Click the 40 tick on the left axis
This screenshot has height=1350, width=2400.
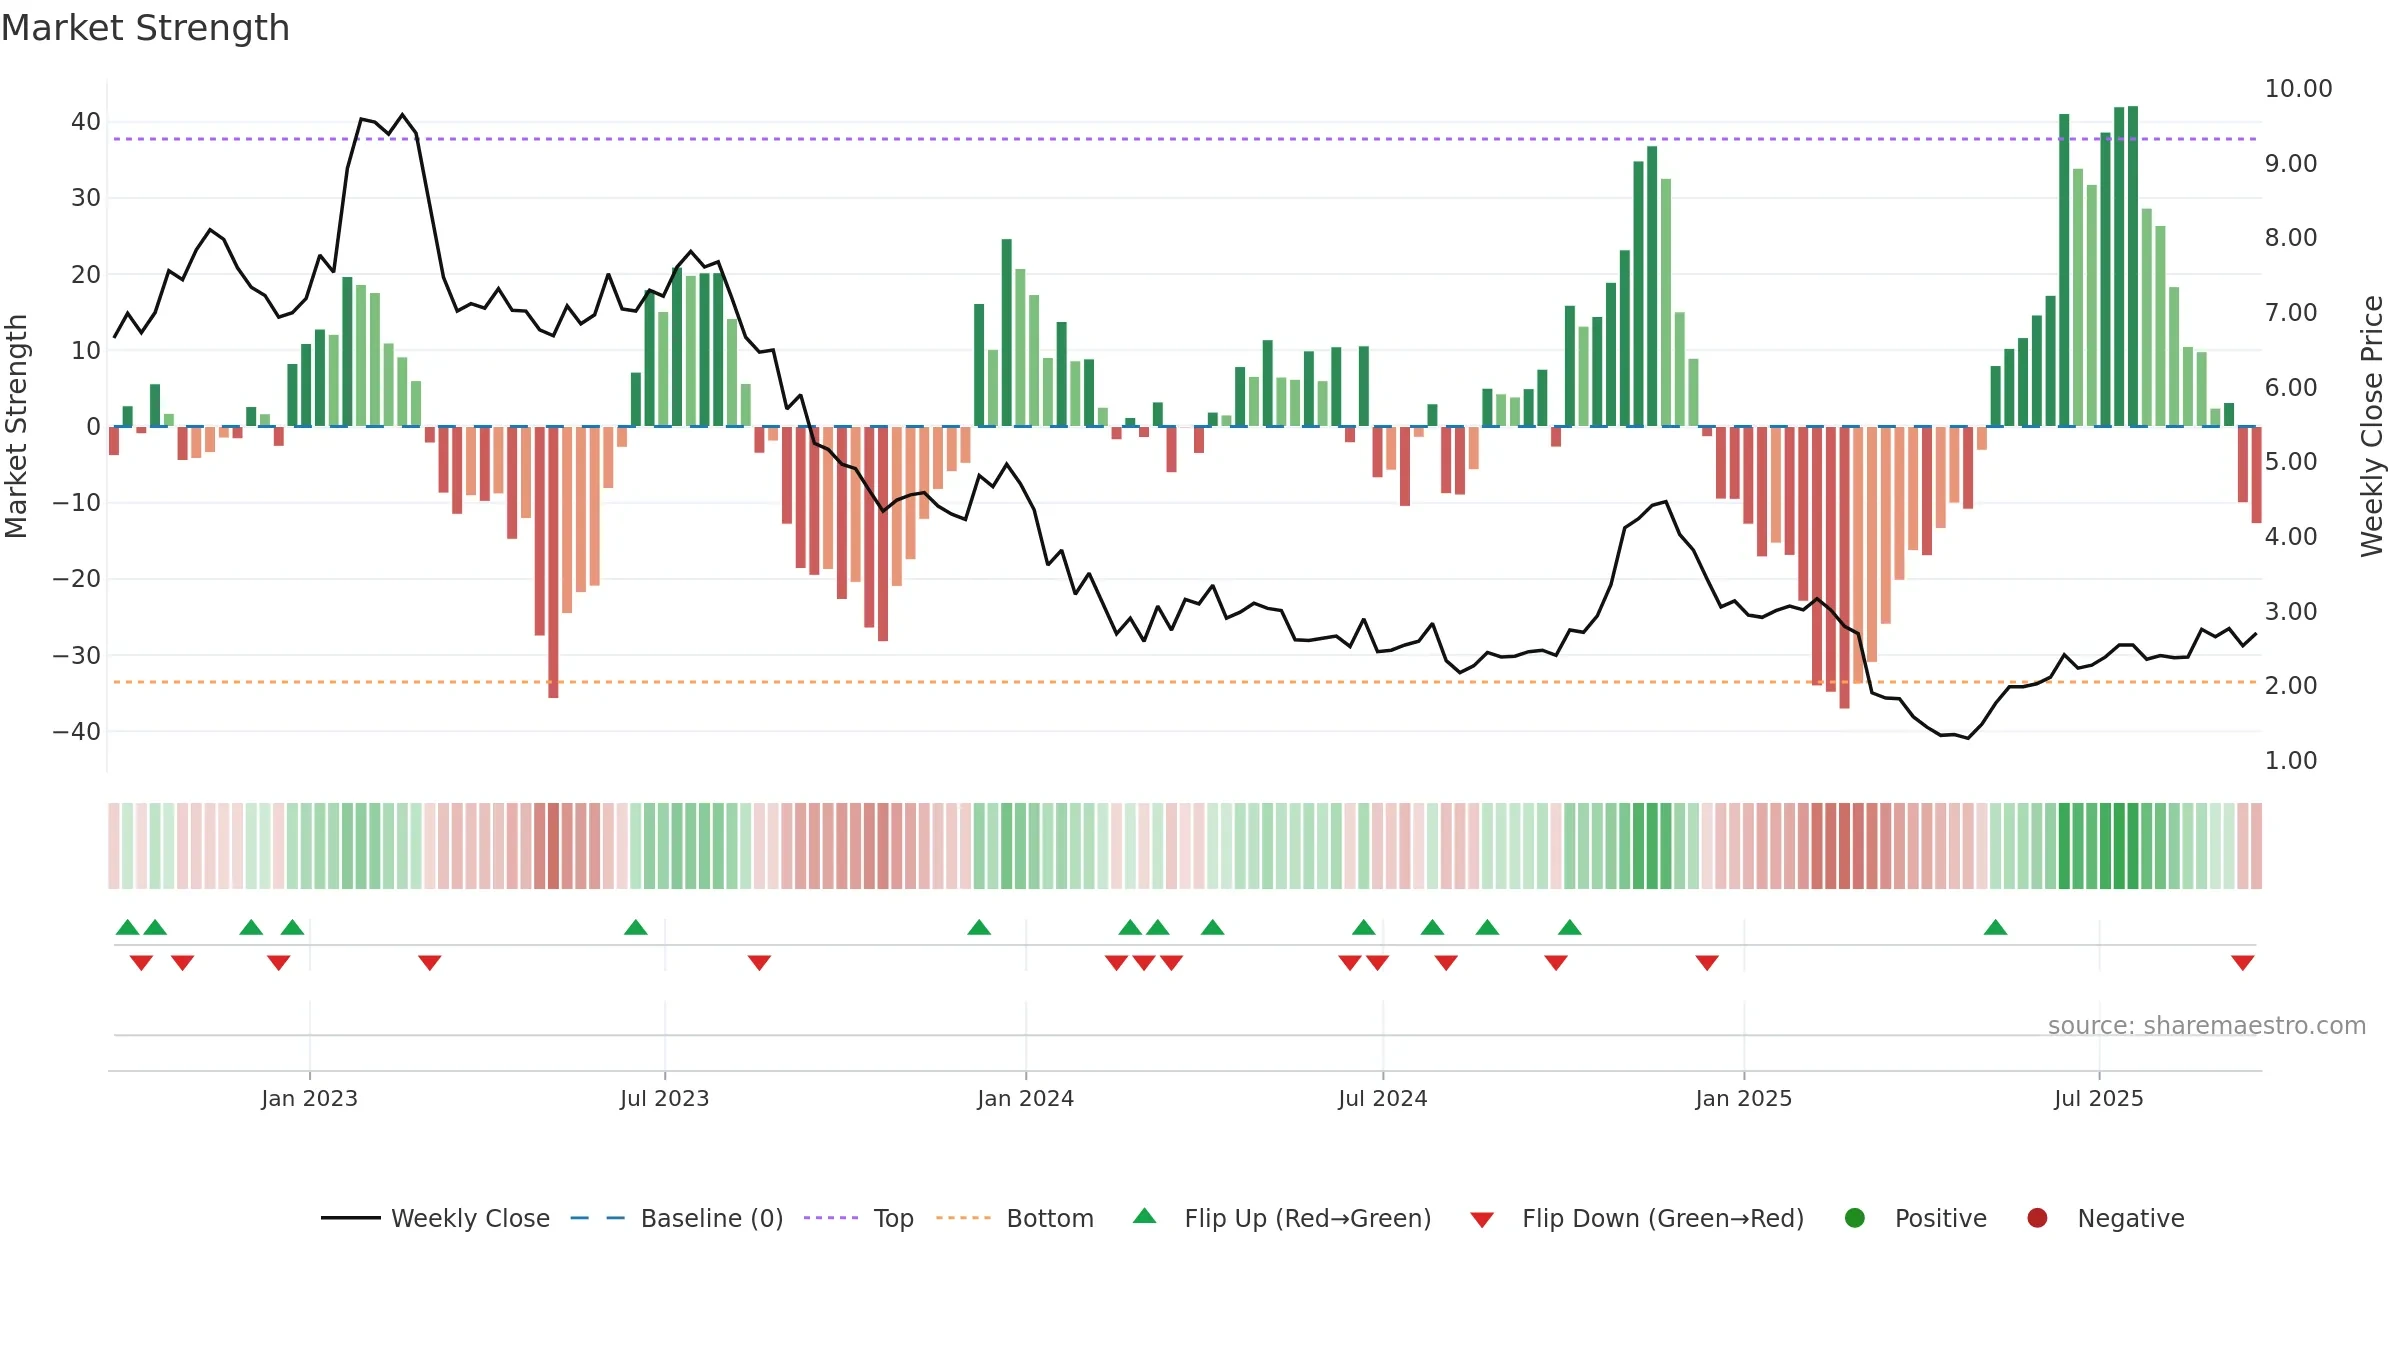[86, 122]
